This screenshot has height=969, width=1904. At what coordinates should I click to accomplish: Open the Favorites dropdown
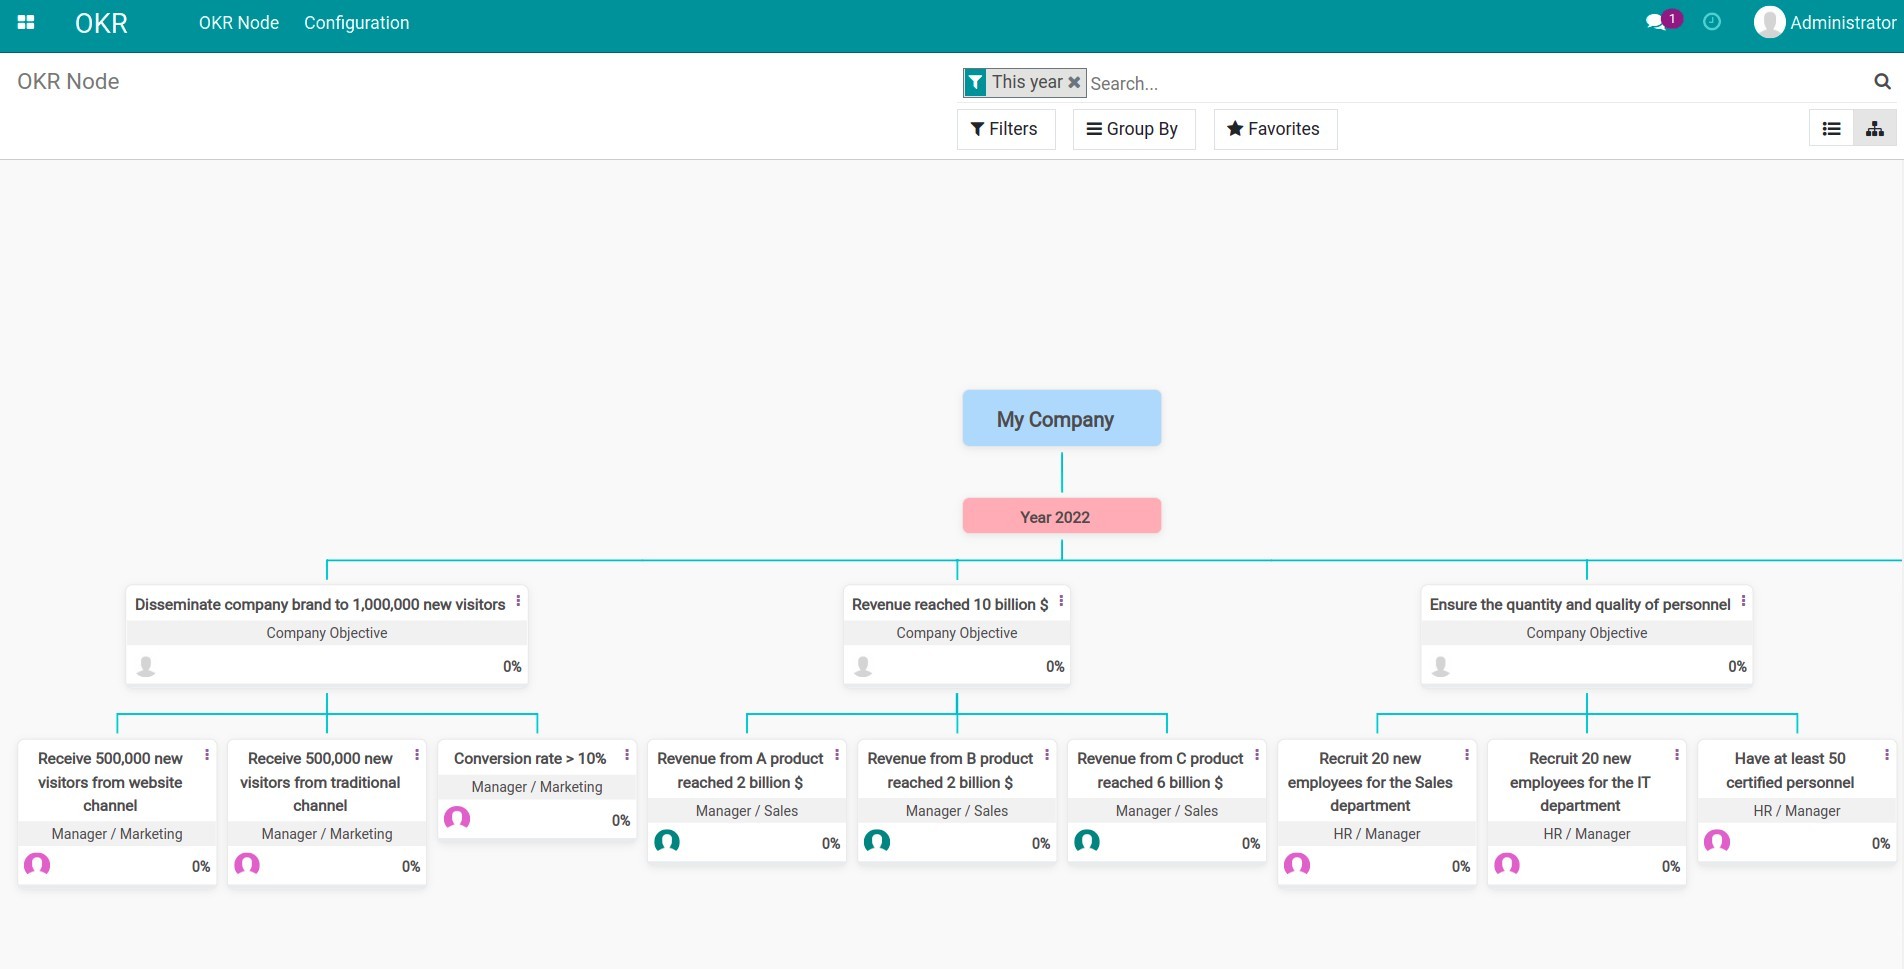[x=1274, y=128]
